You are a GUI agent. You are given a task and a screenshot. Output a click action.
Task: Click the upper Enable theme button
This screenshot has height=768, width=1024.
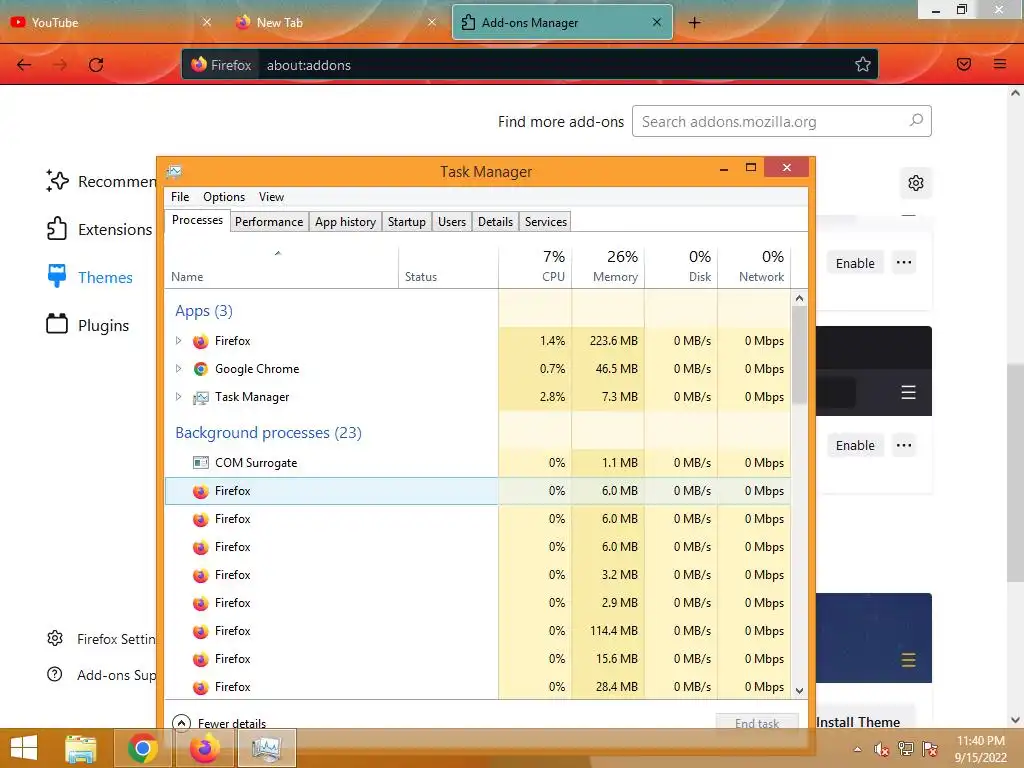pyautogui.click(x=855, y=263)
